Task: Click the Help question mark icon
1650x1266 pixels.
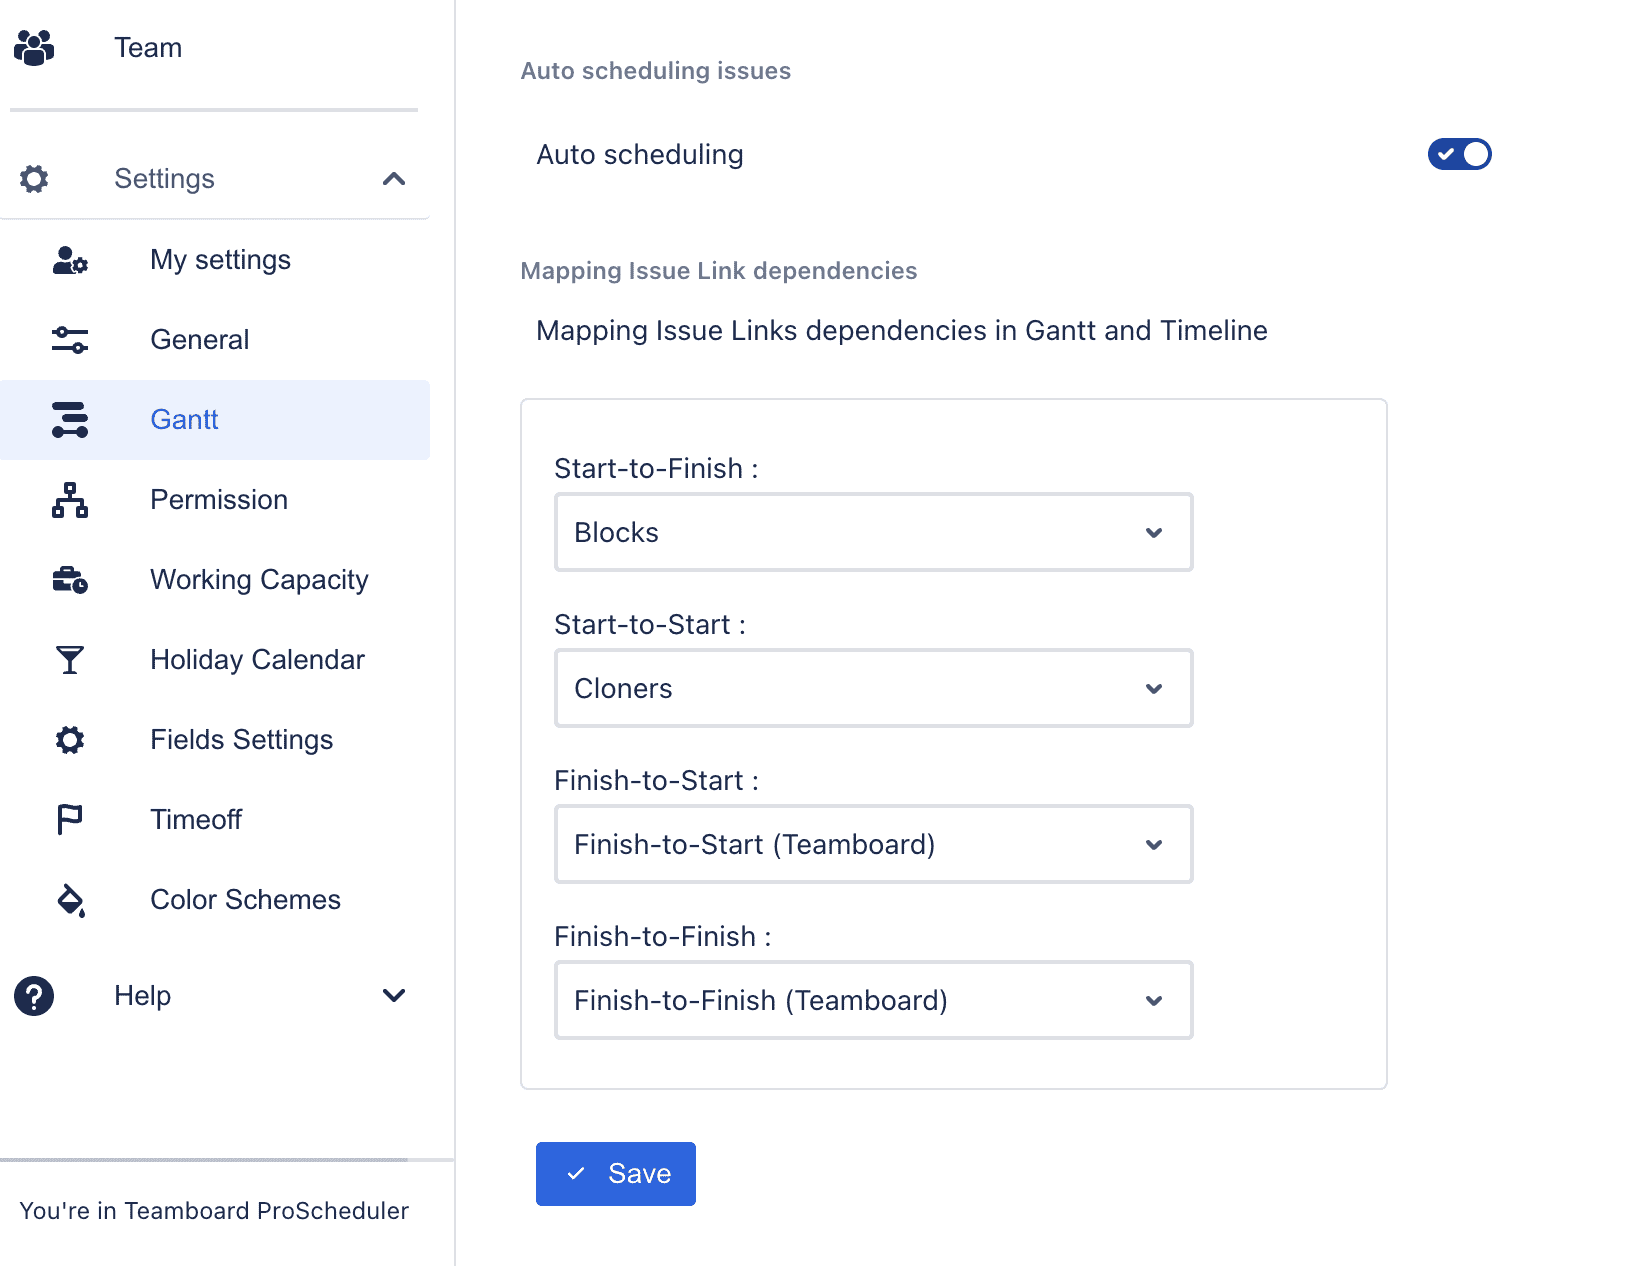Action: [x=34, y=995]
